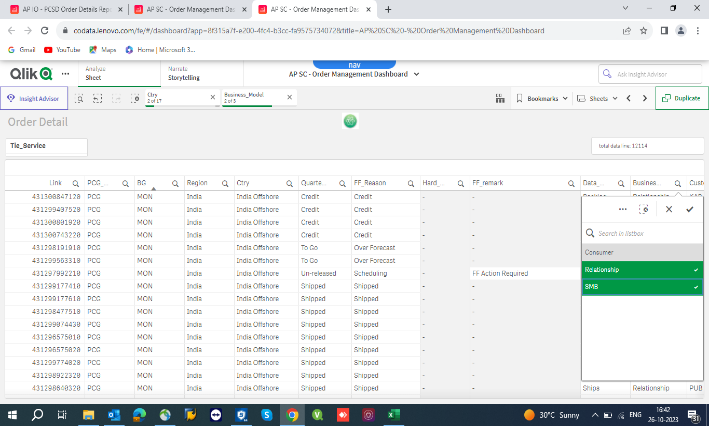Viewport: 709px width, 426px height.
Task: Open Excel from the Windows taskbar
Action: pos(395,414)
